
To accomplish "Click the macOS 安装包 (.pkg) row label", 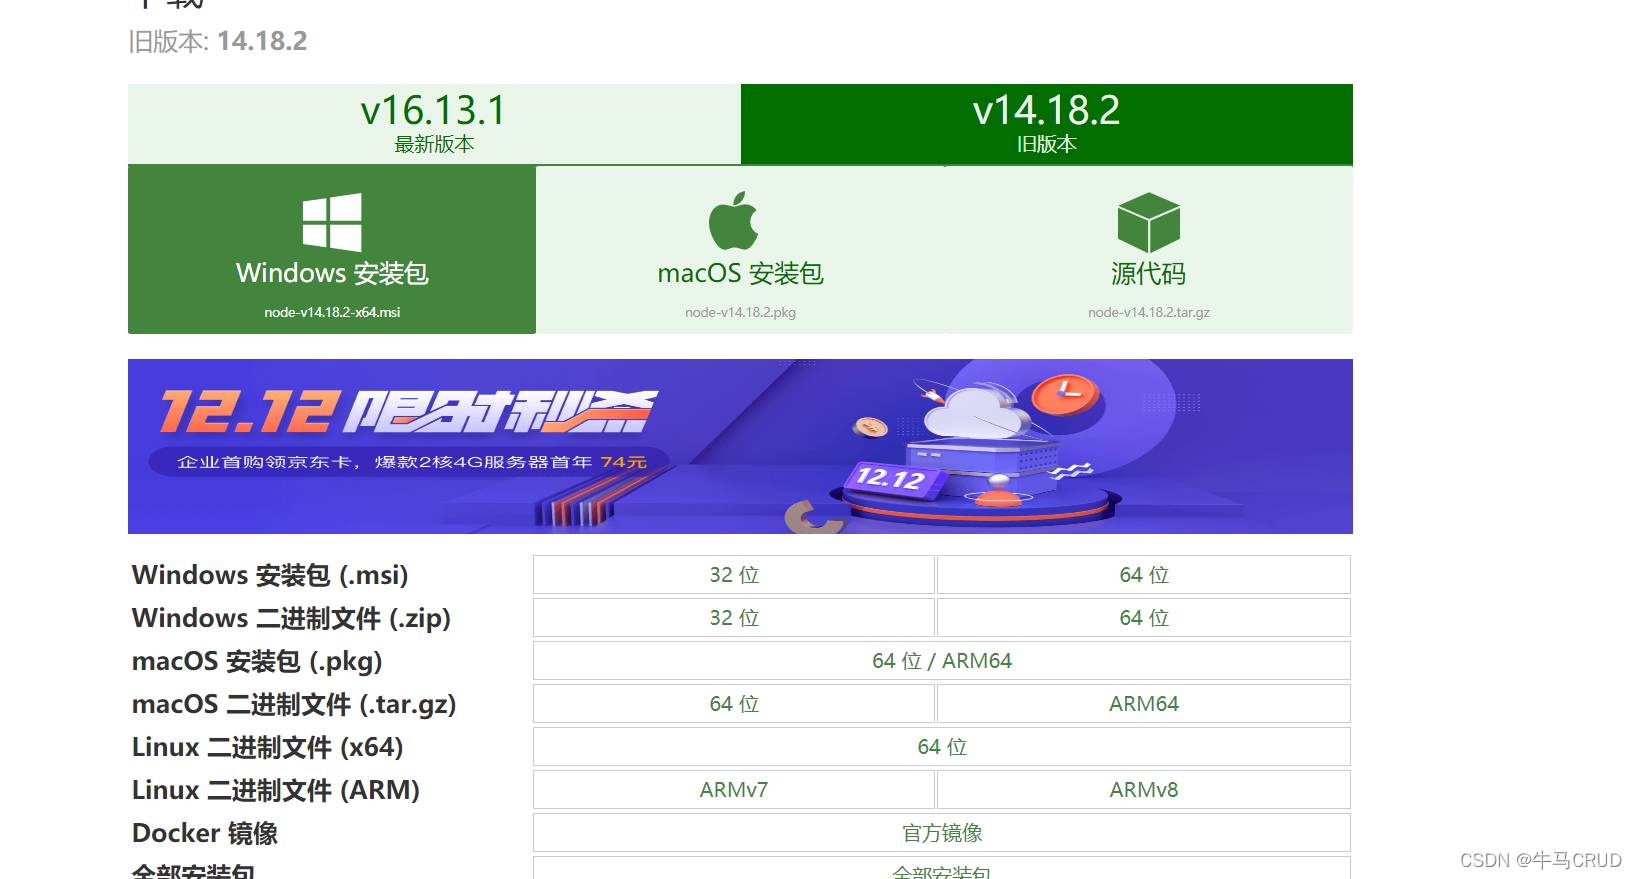I will (x=257, y=661).
